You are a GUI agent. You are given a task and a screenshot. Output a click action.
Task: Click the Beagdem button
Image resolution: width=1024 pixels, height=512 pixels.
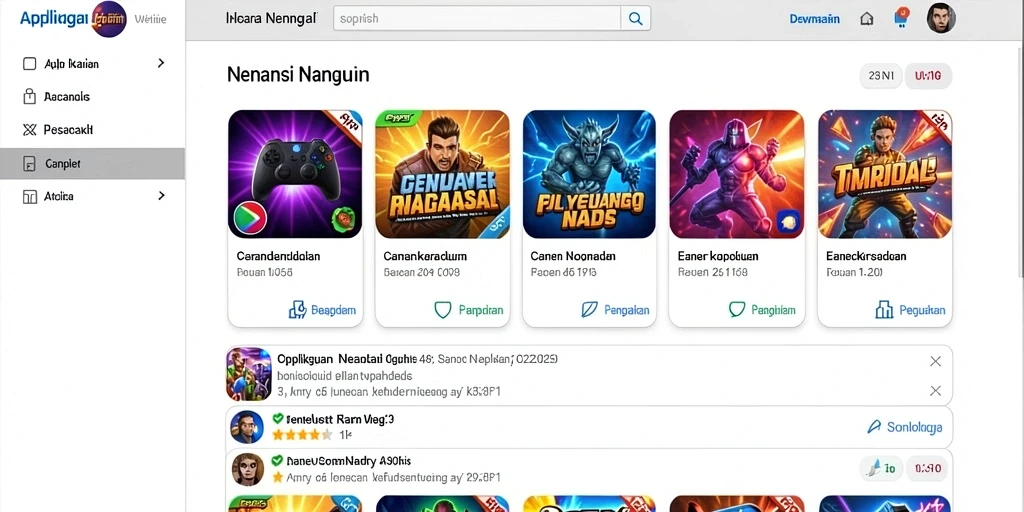[322, 310]
